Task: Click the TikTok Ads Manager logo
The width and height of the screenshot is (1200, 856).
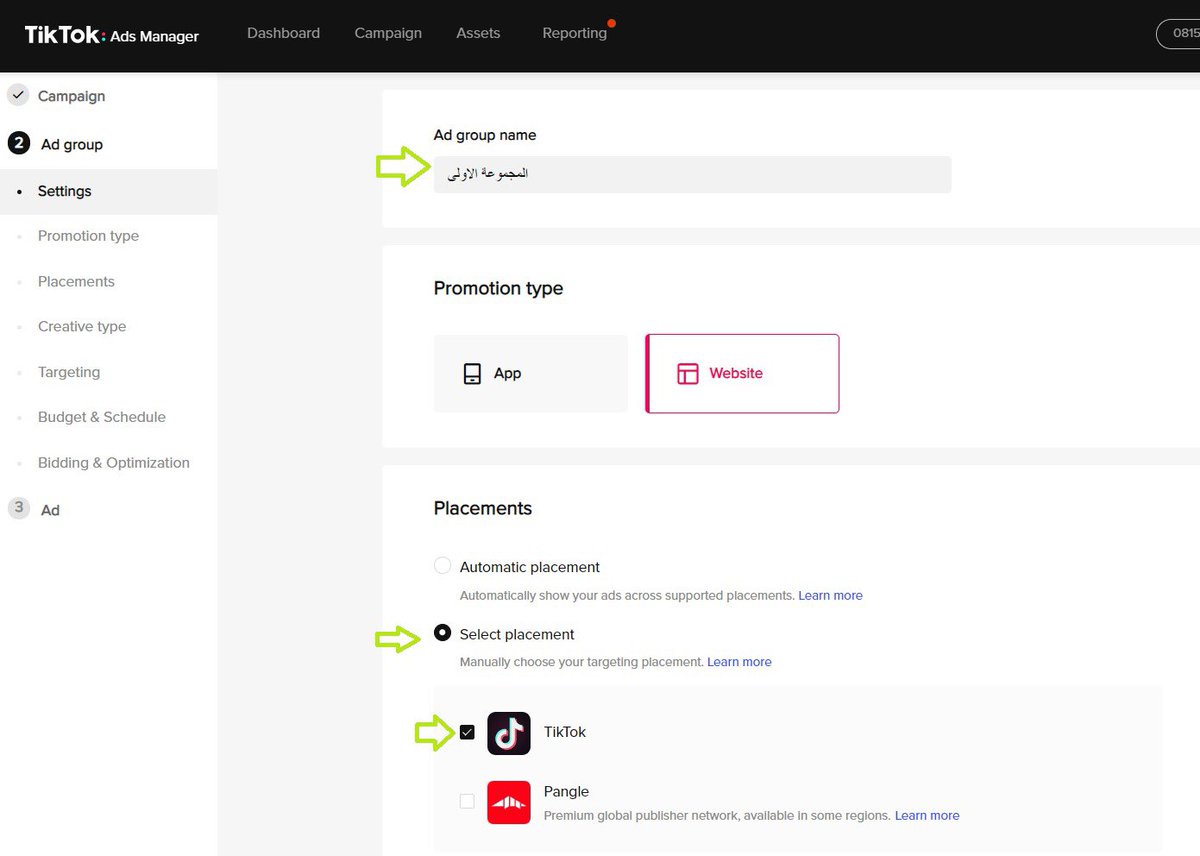Action: pos(112,35)
